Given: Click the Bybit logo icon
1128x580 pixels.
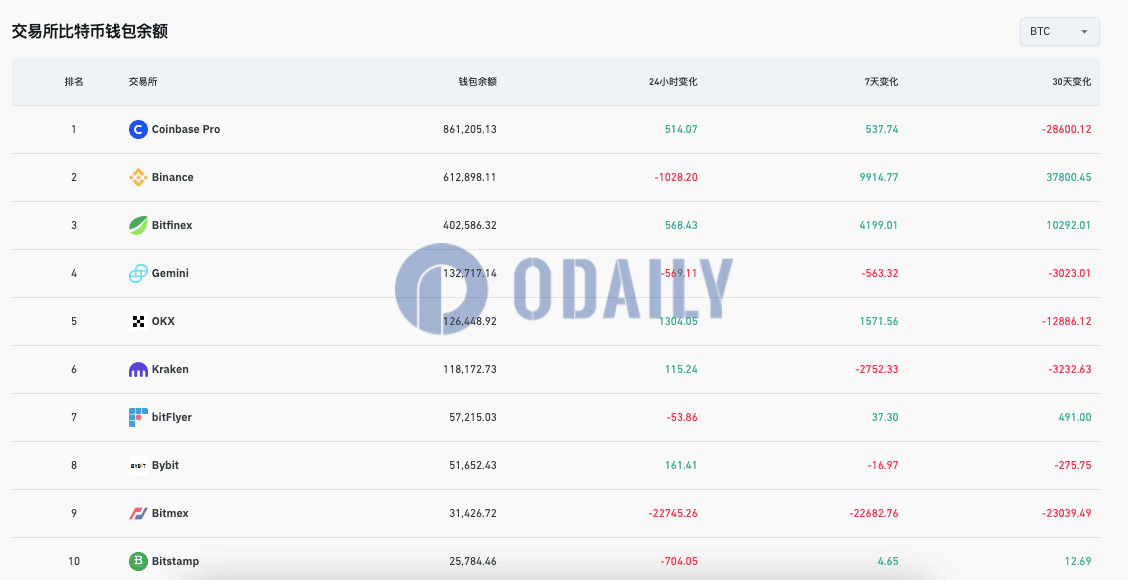Looking at the screenshot, I should 138,466.
